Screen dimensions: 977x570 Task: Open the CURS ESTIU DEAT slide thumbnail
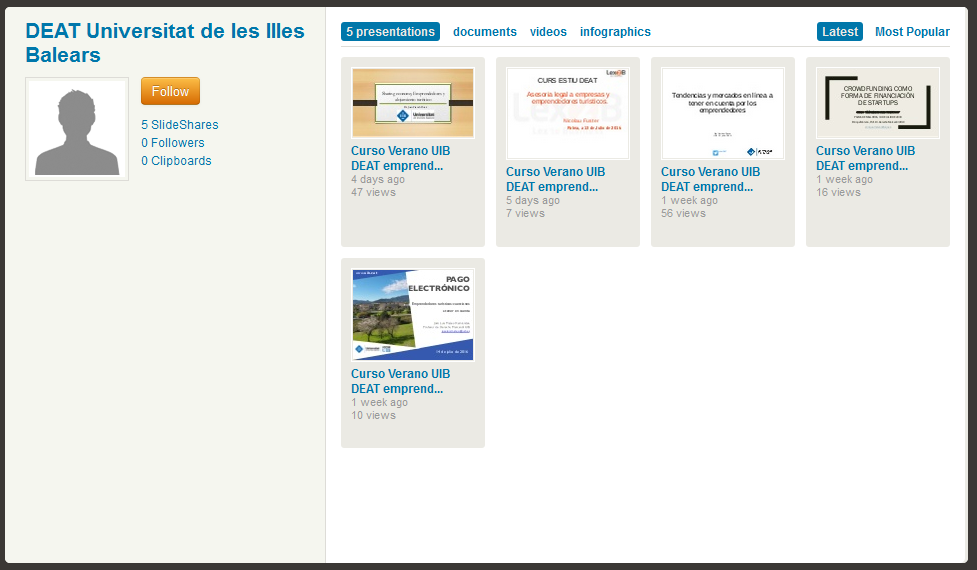[568, 113]
